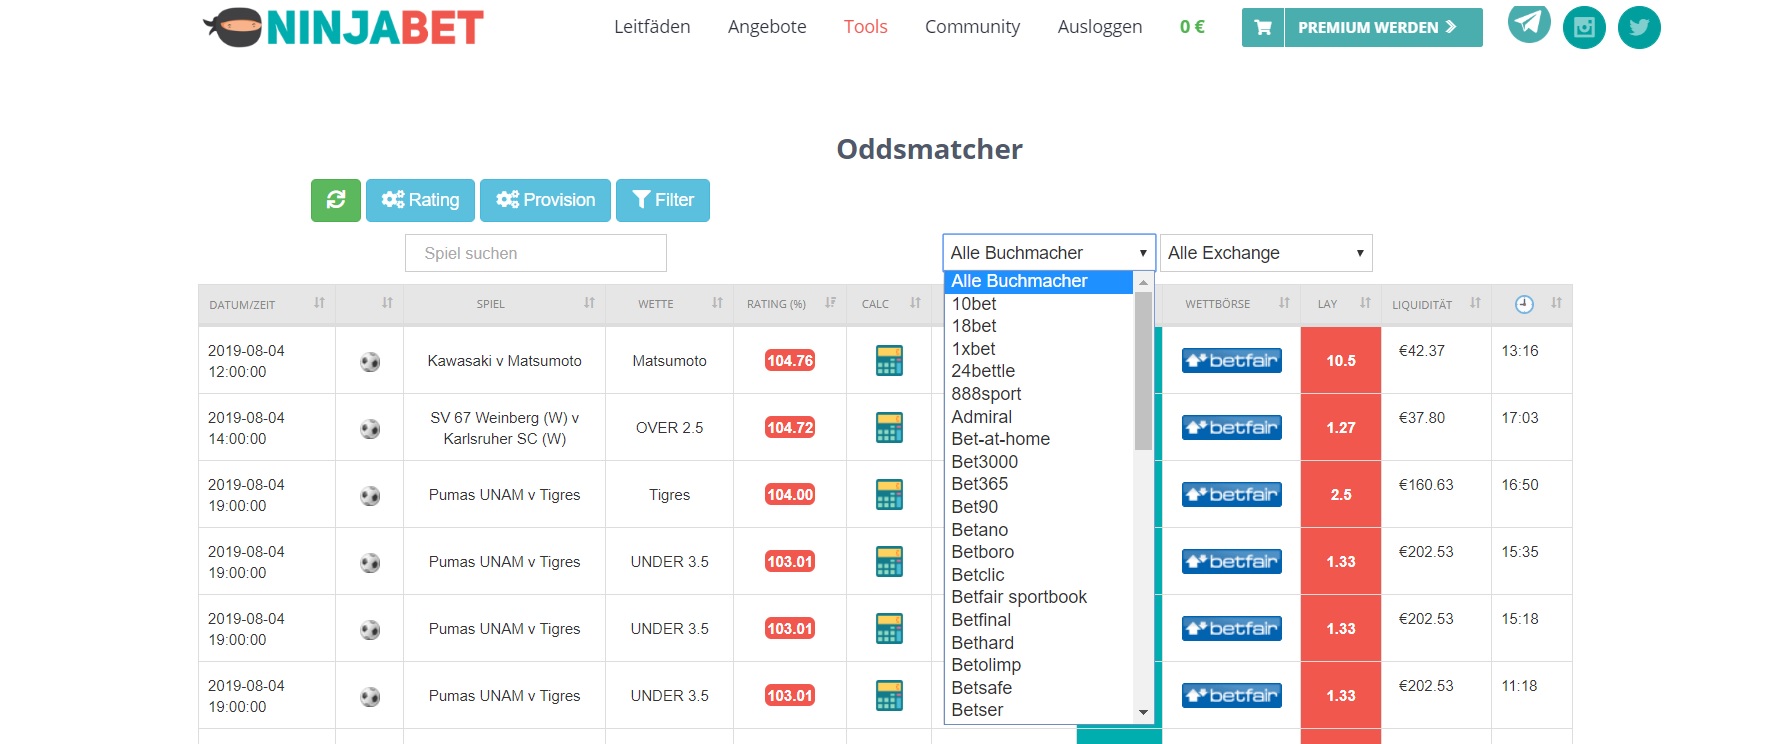Open the Telegram channel icon
The width and height of the screenshot is (1785, 744).
tap(1529, 23)
